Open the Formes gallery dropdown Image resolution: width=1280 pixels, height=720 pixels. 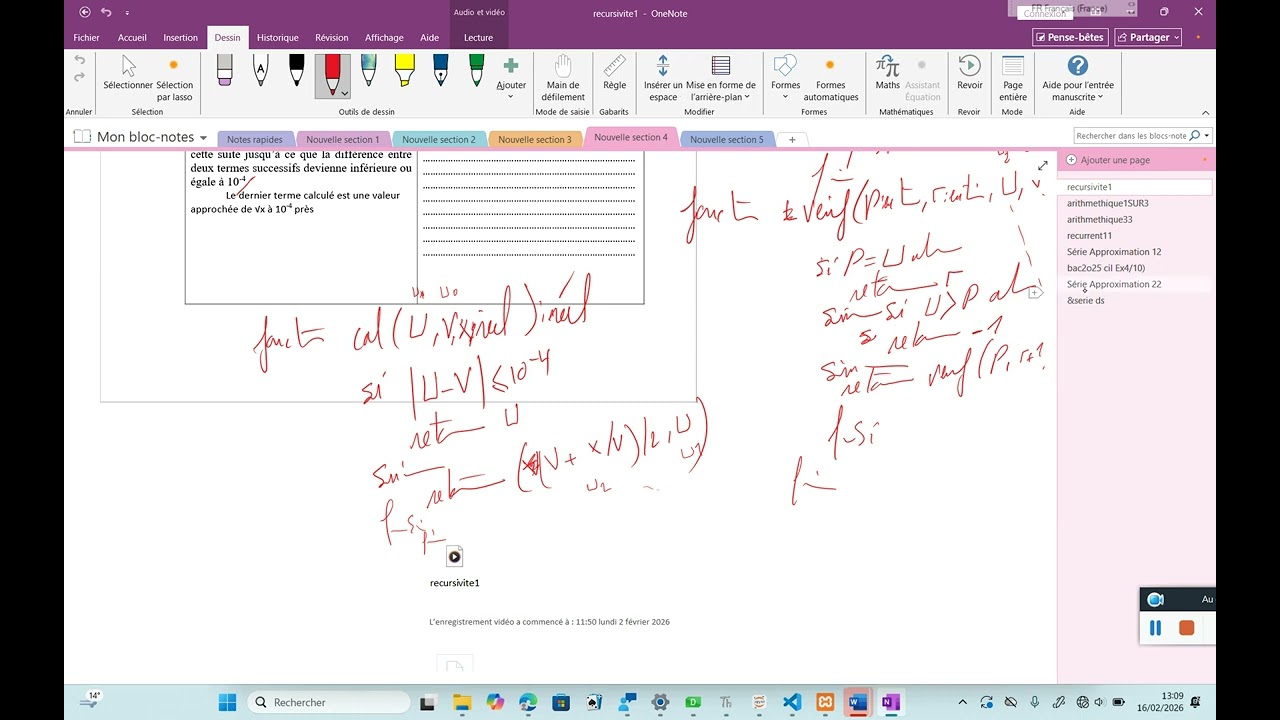click(786, 78)
